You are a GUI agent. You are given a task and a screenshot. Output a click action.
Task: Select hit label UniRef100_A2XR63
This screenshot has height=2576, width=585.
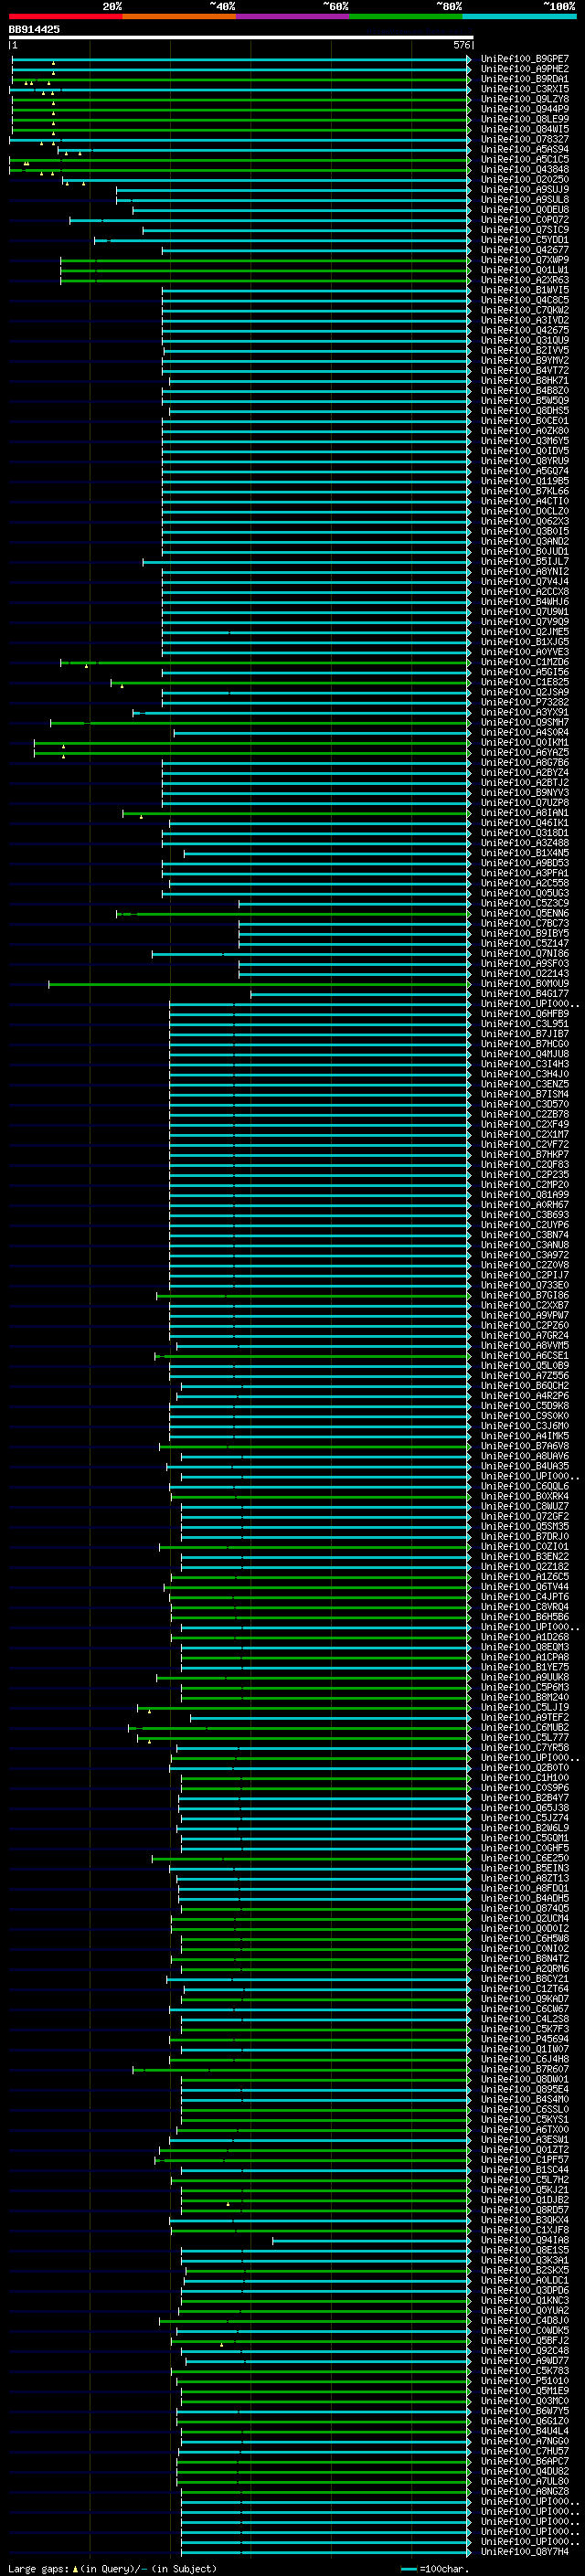pyautogui.click(x=525, y=280)
